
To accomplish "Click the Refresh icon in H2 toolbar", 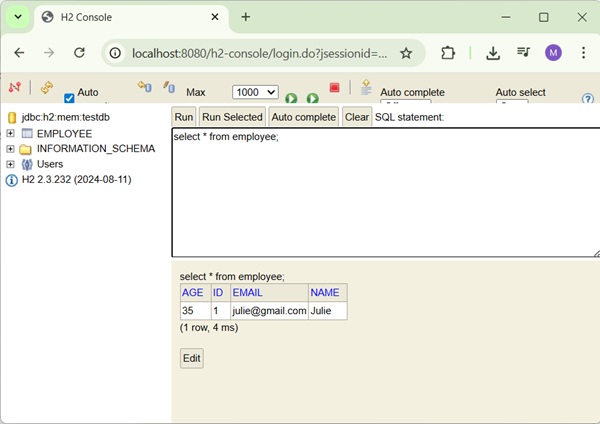I will pyautogui.click(x=47, y=88).
